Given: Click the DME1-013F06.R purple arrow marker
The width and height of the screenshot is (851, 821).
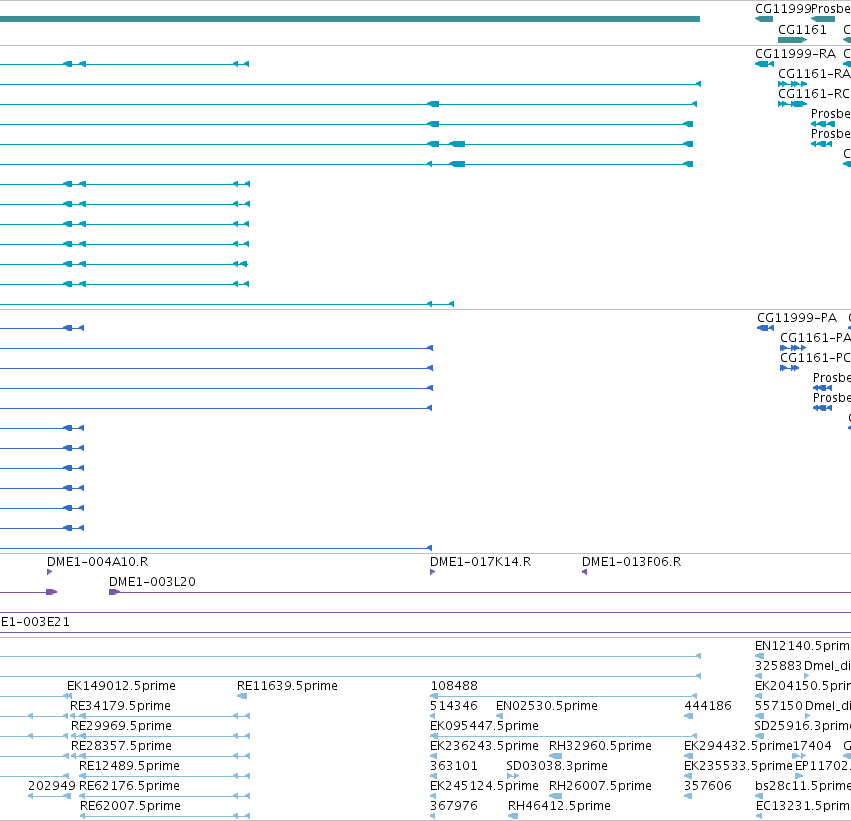Looking at the screenshot, I should click(585, 572).
